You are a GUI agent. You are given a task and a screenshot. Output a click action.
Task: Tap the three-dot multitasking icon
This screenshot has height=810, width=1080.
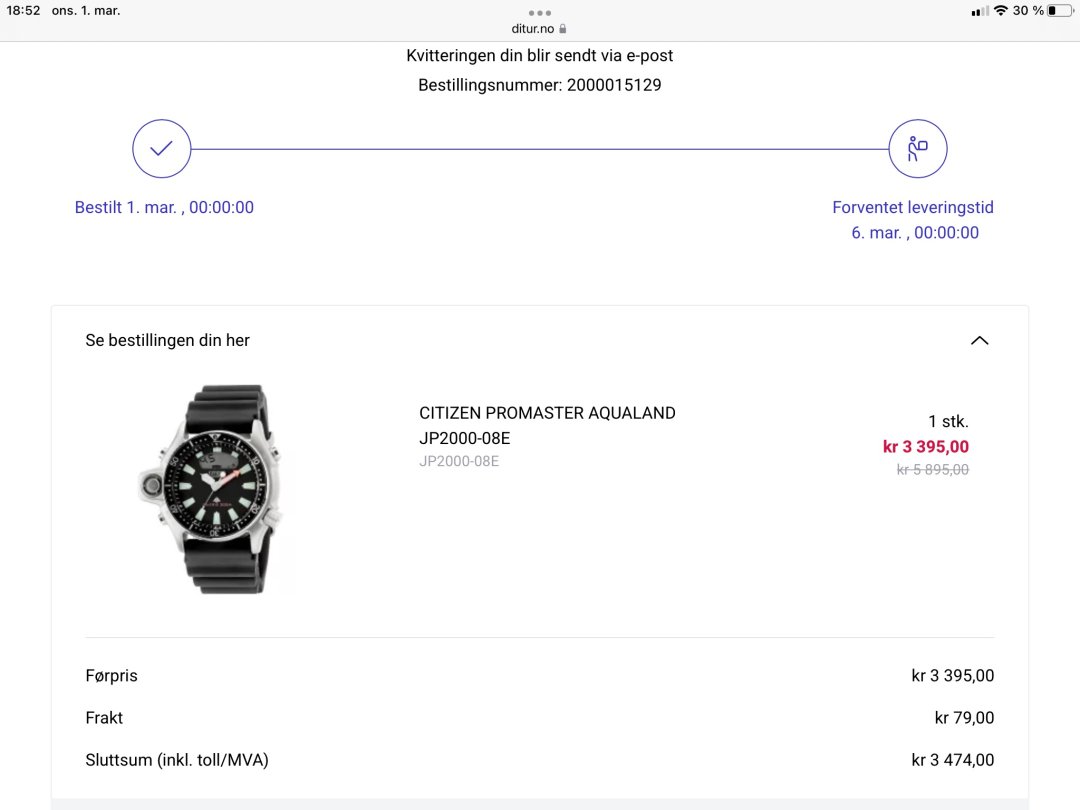click(540, 13)
